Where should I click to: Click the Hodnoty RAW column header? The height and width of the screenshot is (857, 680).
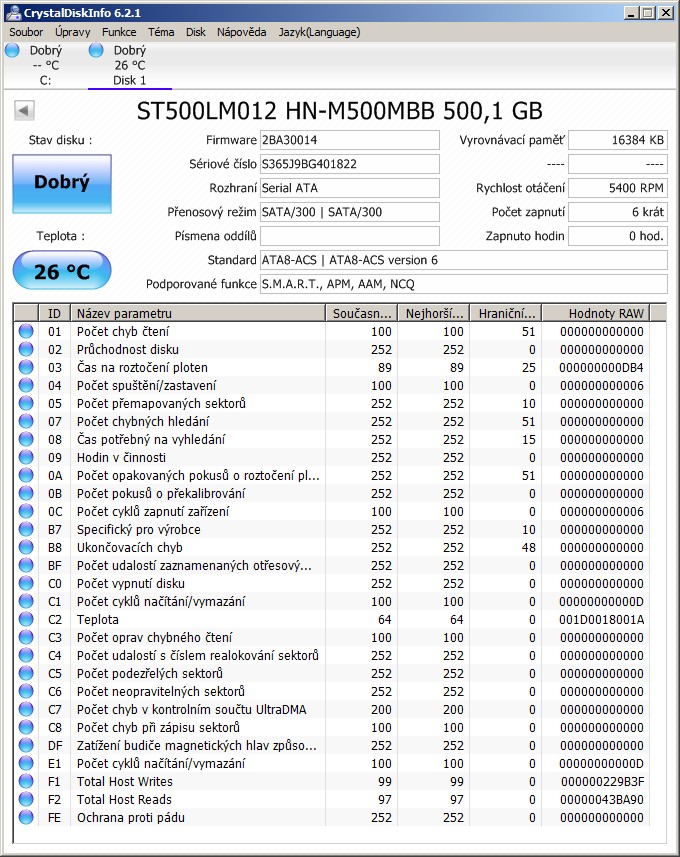pyautogui.click(x=596, y=313)
